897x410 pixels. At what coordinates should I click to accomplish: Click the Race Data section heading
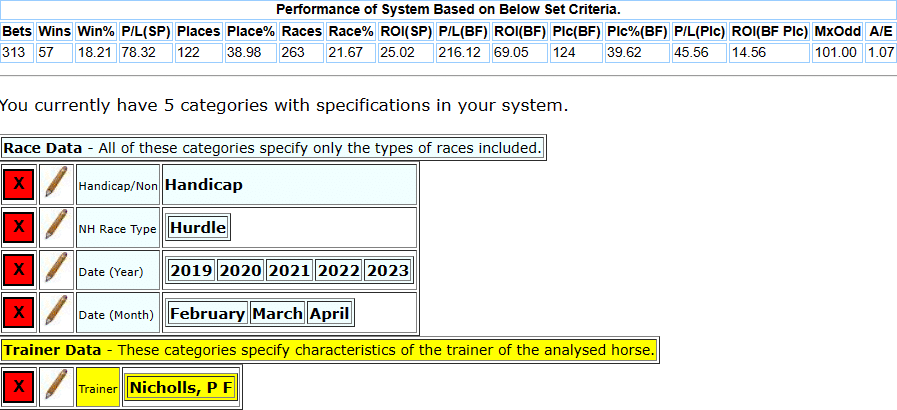click(x=273, y=148)
